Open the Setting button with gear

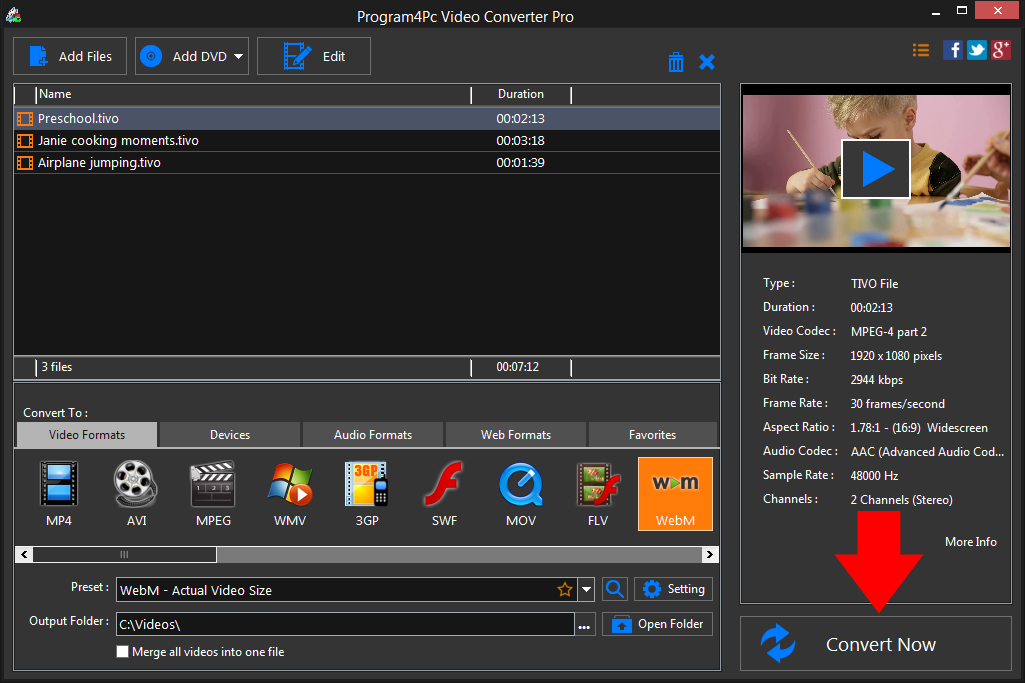click(x=673, y=589)
